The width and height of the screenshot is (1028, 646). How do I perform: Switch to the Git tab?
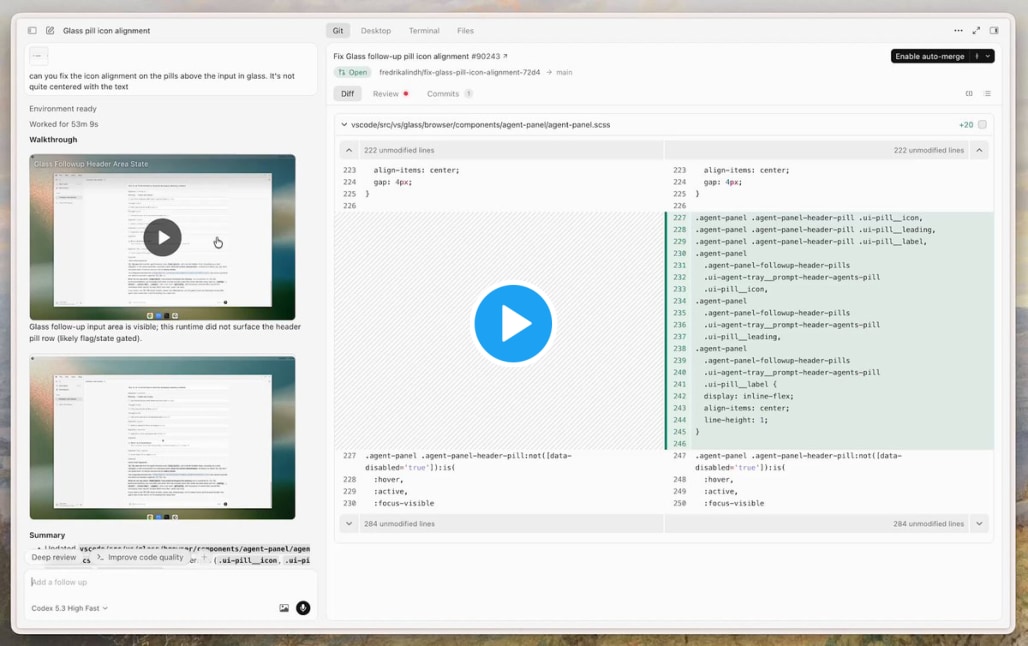pyautogui.click(x=338, y=31)
